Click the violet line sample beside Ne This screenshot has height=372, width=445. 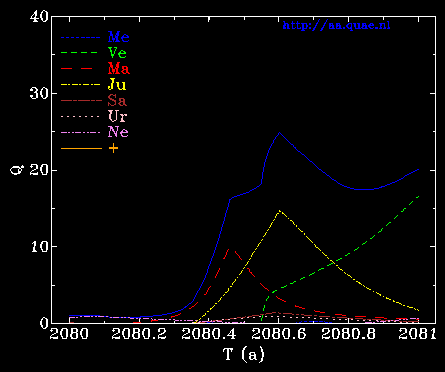81,133
